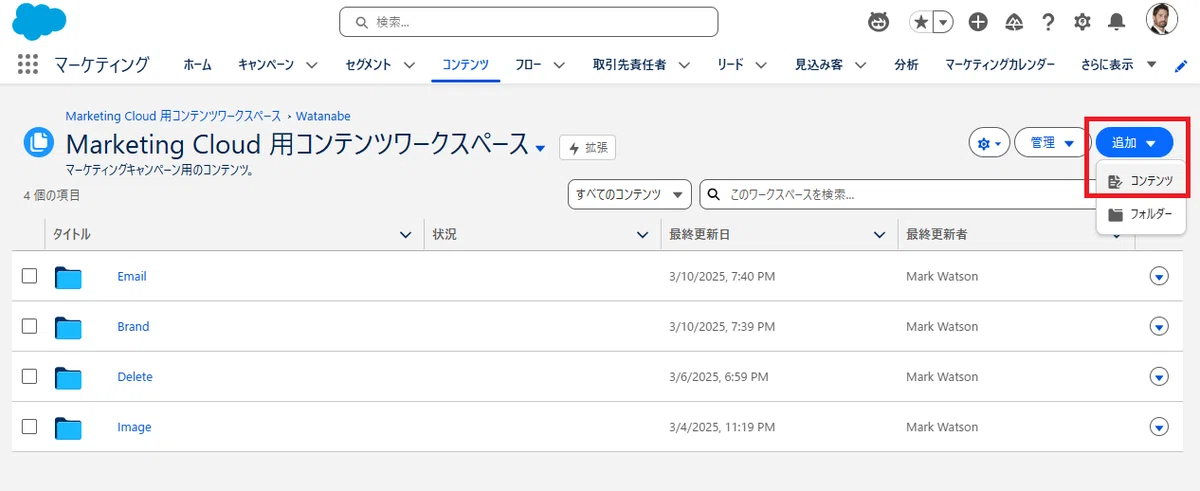Click the Image folder icon
The image size is (1200, 491).
pyautogui.click(x=68, y=427)
